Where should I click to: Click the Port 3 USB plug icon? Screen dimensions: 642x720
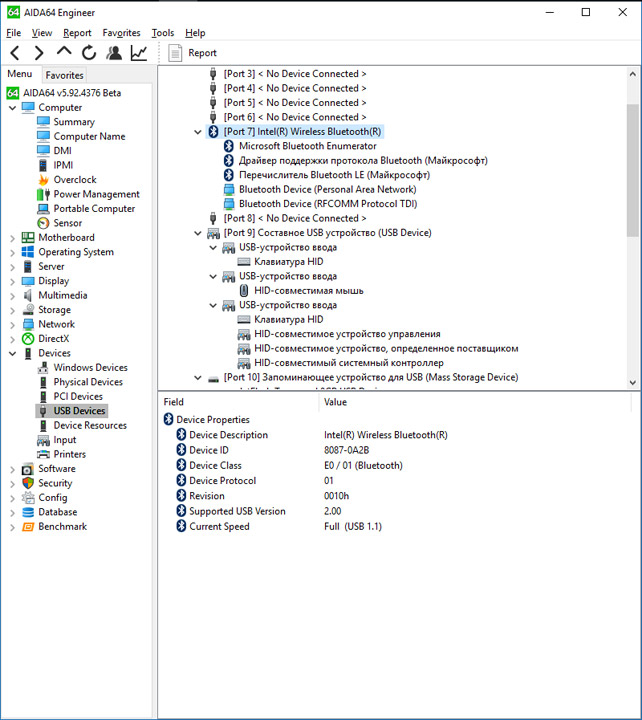point(213,74)
